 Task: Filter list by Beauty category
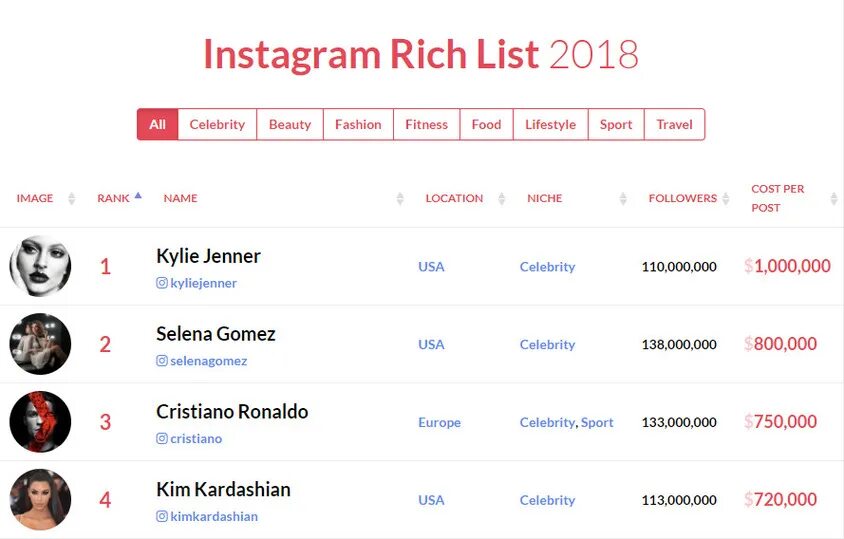[290, 124]
